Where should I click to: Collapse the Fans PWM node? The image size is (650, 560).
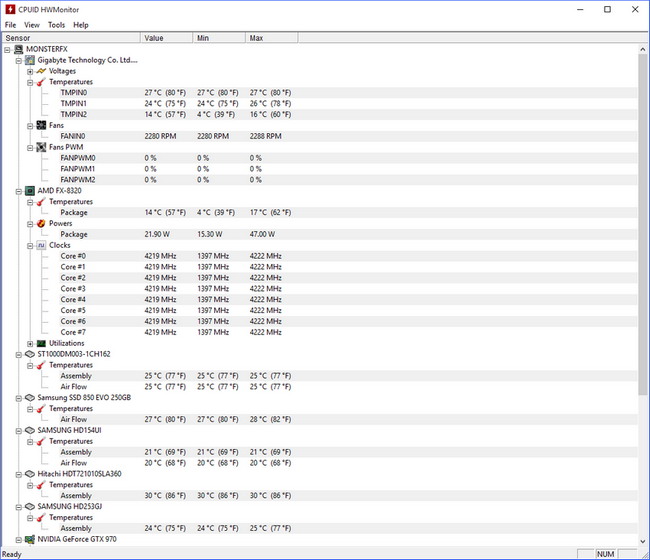click(x=30, y=148)
